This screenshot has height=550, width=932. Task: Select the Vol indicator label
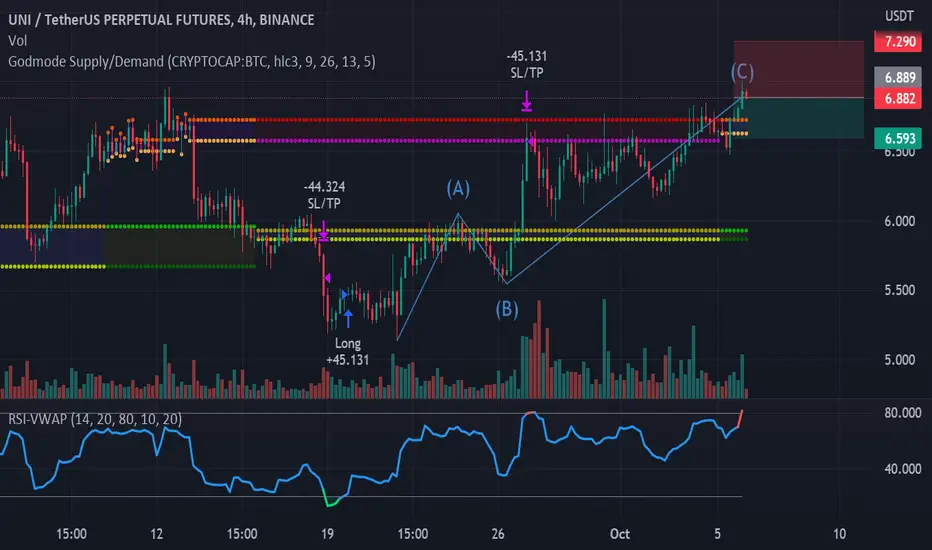tap(17, 41)
